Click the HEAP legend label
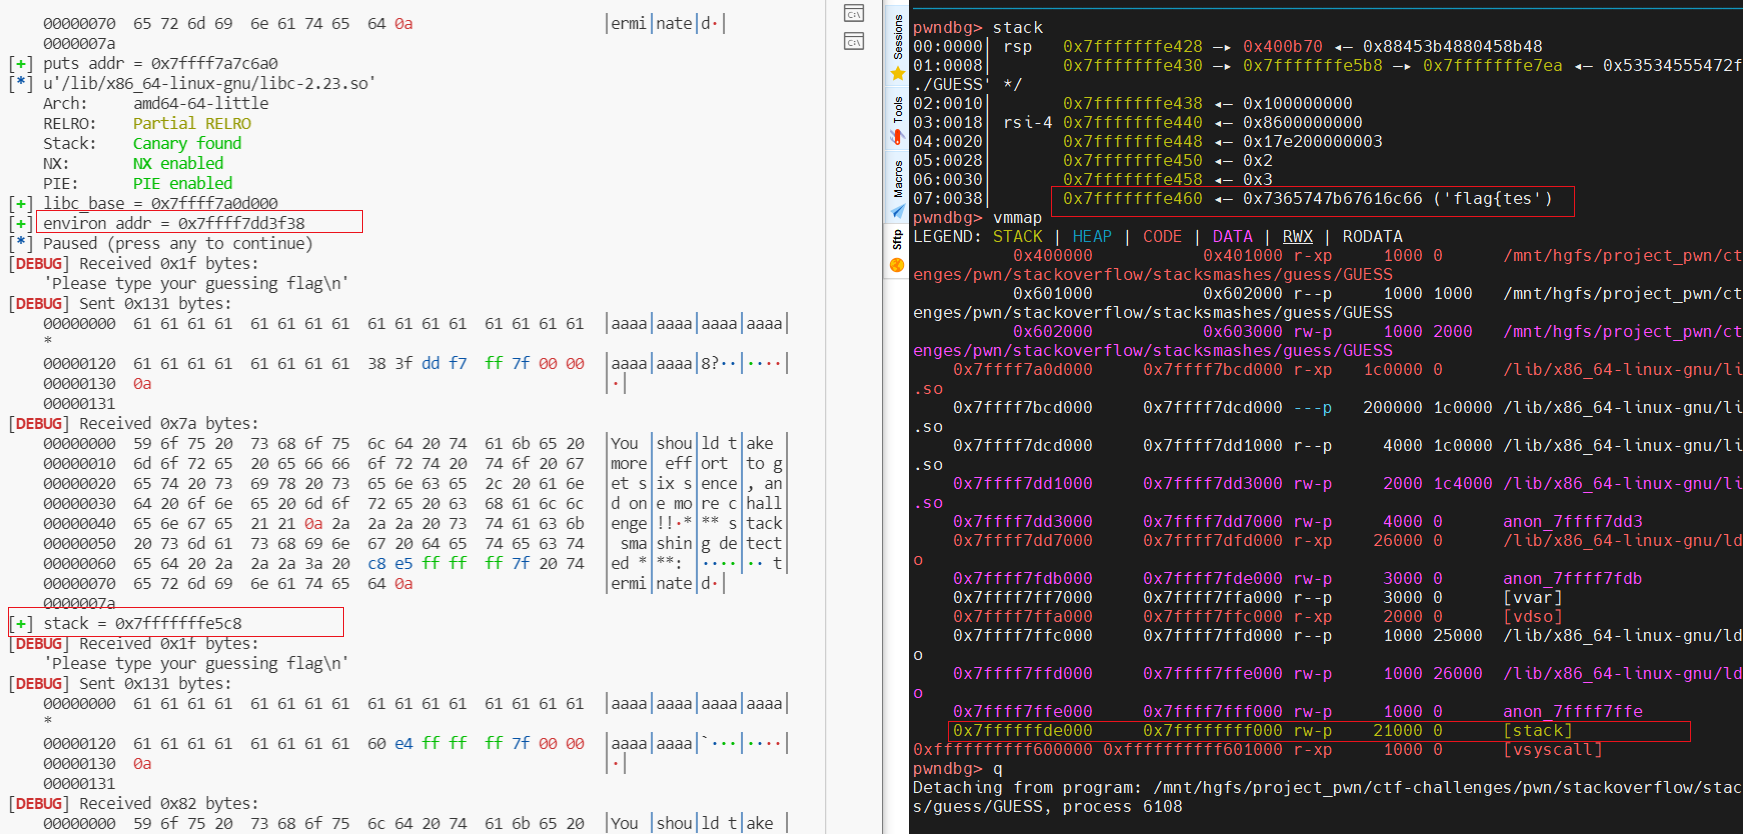This screenshot has width=1743, height=834. click(x=1092, y=236)
